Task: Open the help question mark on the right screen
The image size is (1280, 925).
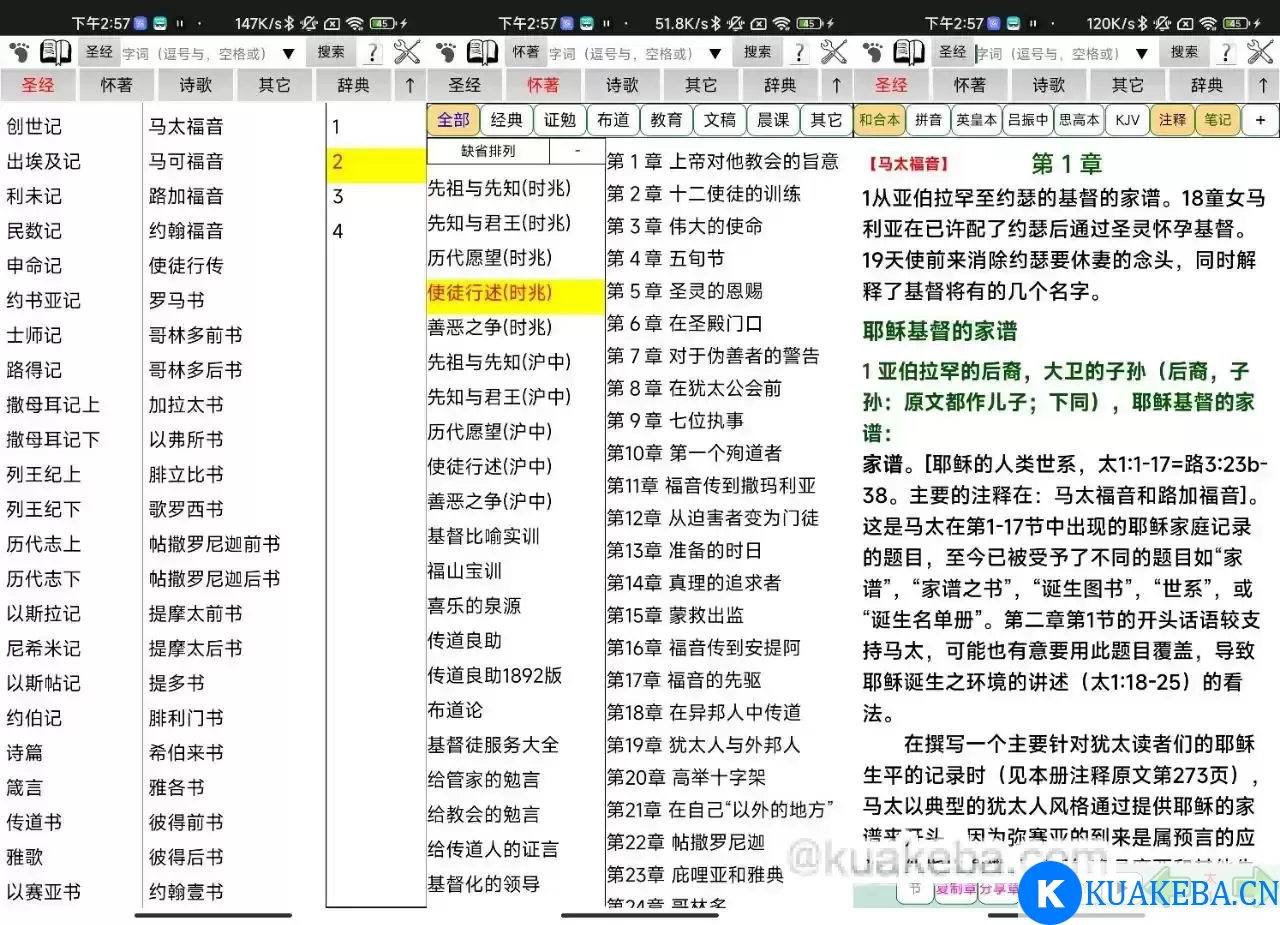Action: [x=1227, y=53]
